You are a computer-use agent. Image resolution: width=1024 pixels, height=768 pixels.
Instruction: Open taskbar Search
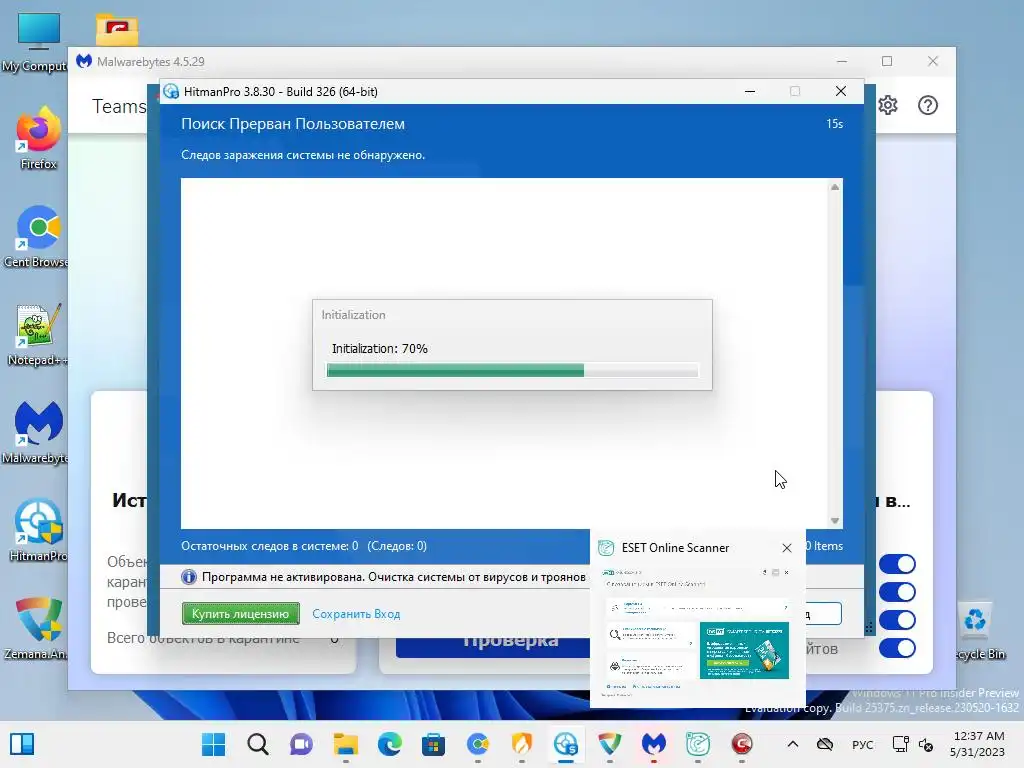pyautogui.click(x=257, y=744)
